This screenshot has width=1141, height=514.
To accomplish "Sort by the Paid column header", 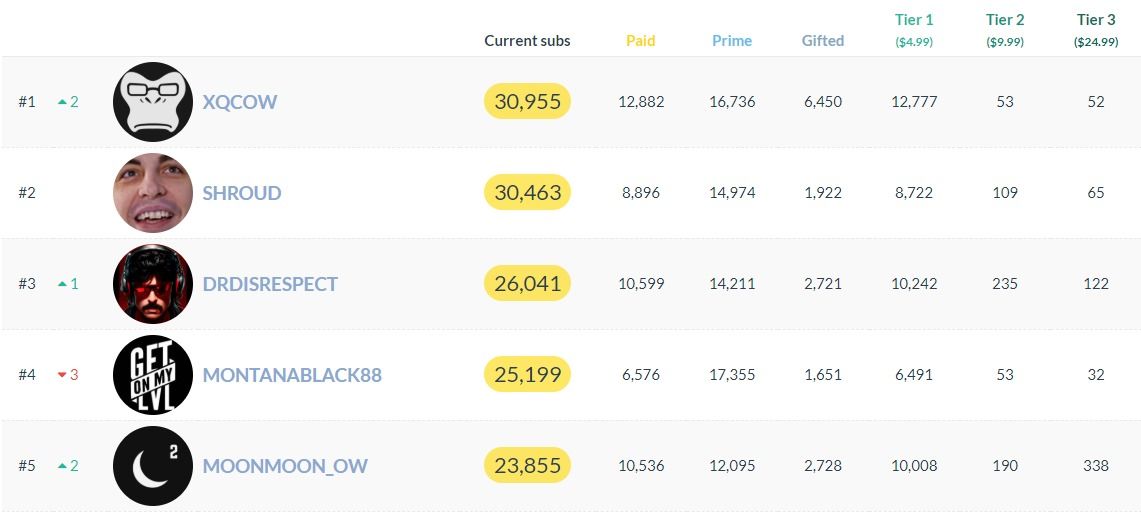I will click(641, 41).
